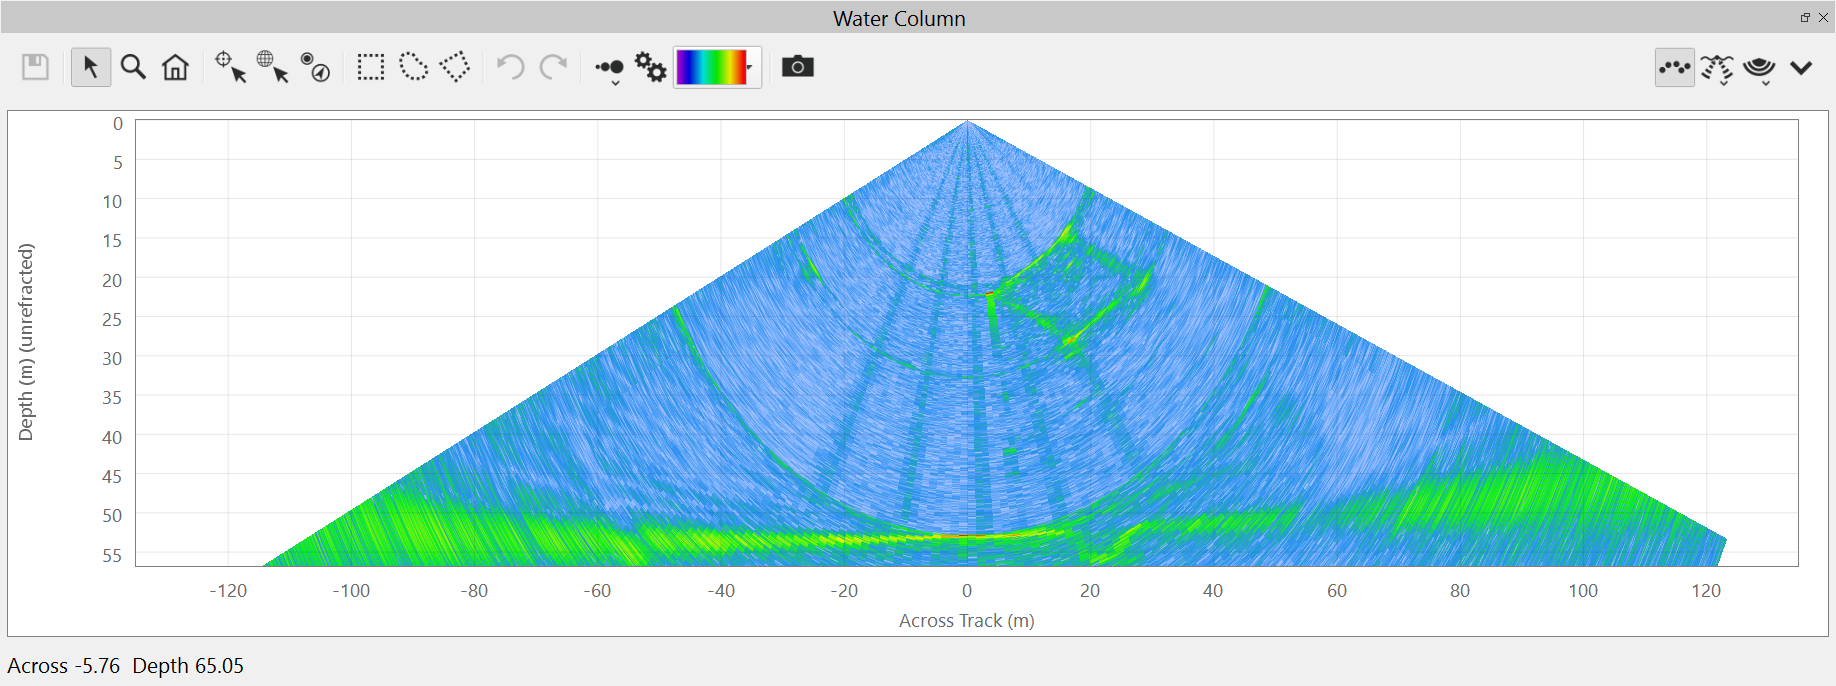Select the rectangle selection tool
This screenshot has height=686, width=1836.
[x=371, y=67]
